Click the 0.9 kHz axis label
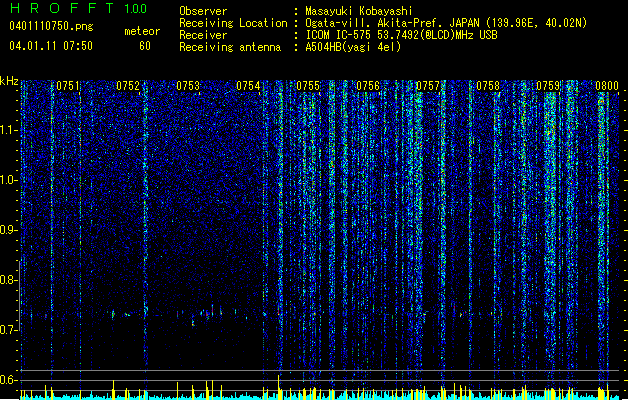The width and height of the screenshot is (629, 400). [x=8, y=230]
